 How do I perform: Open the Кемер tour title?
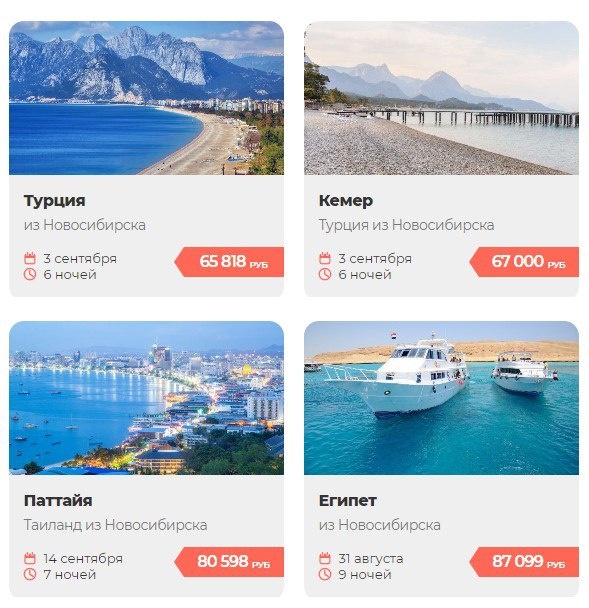click(x=346, y=201)
